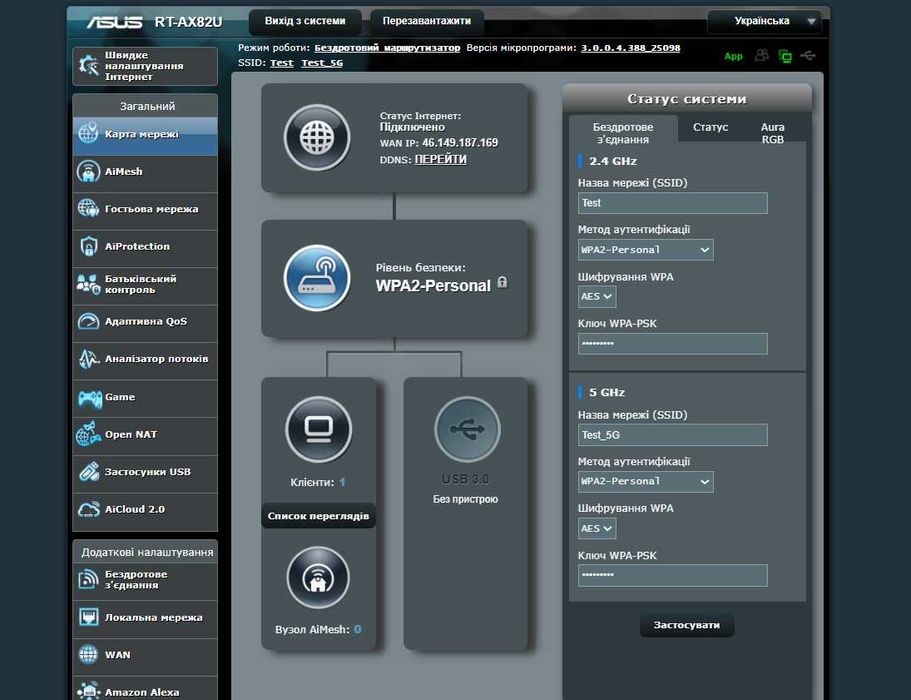Click the AiMesh node house icon
Image resolution: width=911 pixels, height=700 pixels.
coord(318,578)
